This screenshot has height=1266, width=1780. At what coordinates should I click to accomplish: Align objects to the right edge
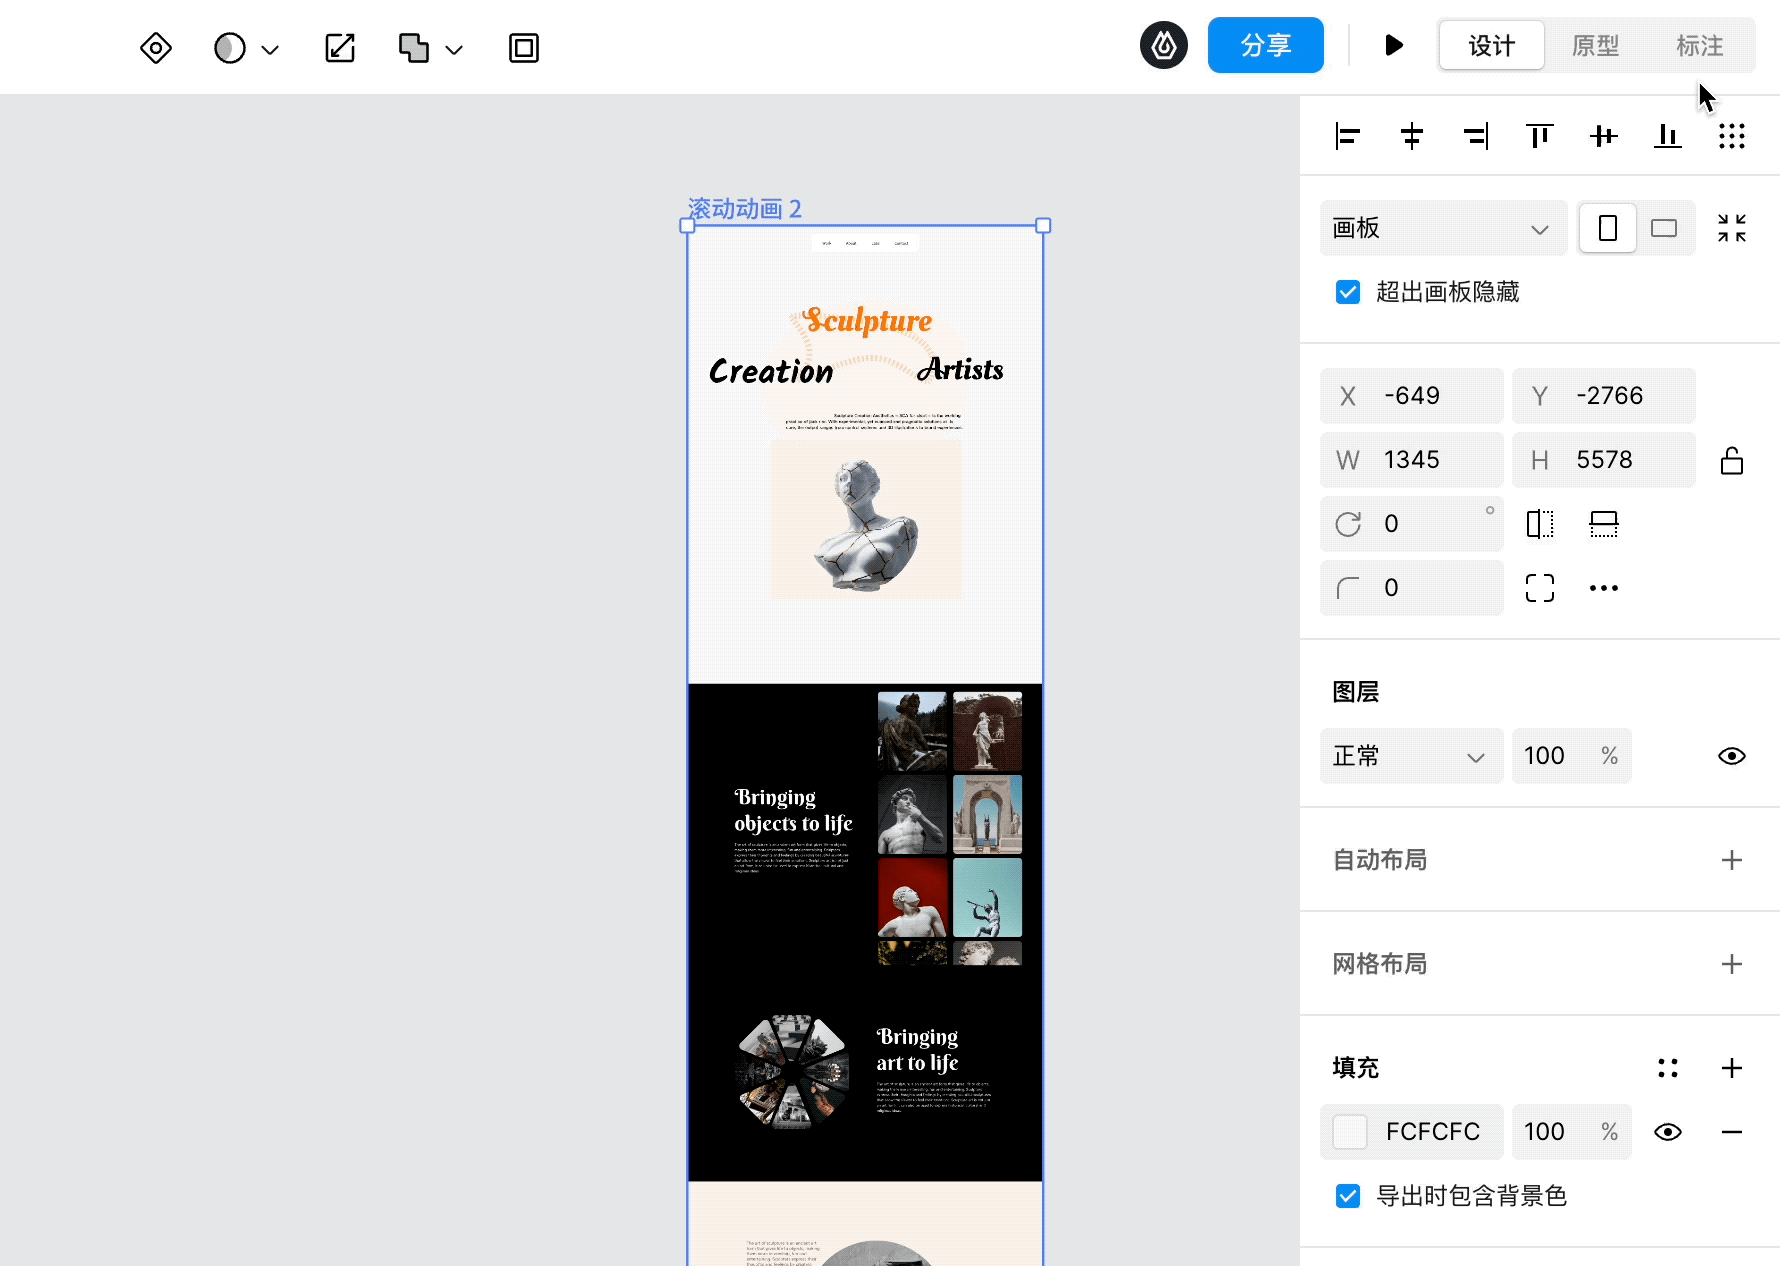pyautogui.click(x=1476, y=136)
